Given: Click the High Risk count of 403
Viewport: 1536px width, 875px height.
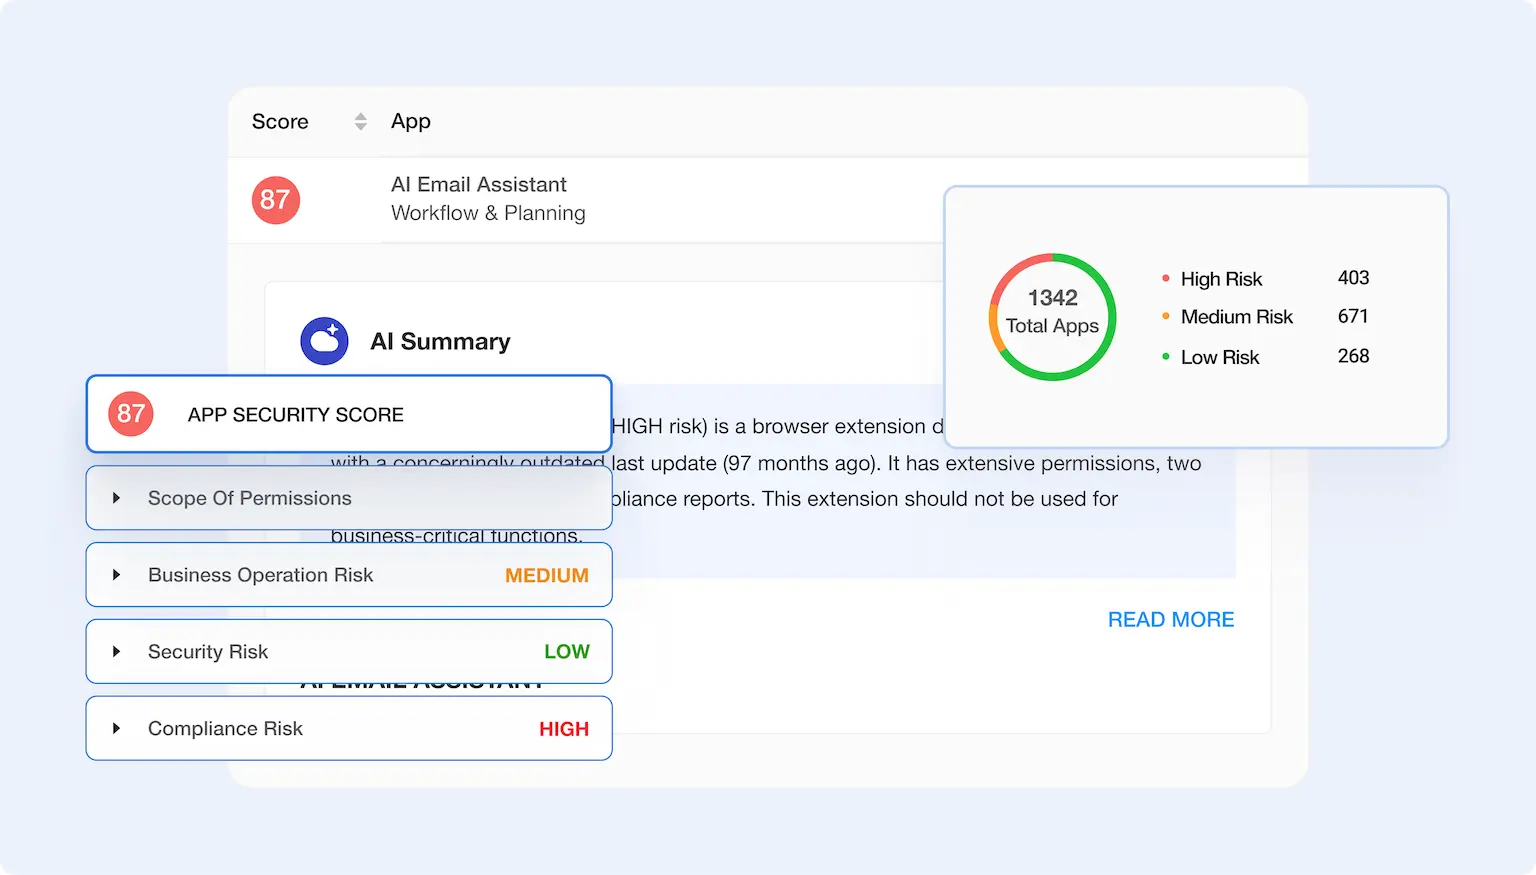Looking at the screenshot, I should click(1352, 278).
